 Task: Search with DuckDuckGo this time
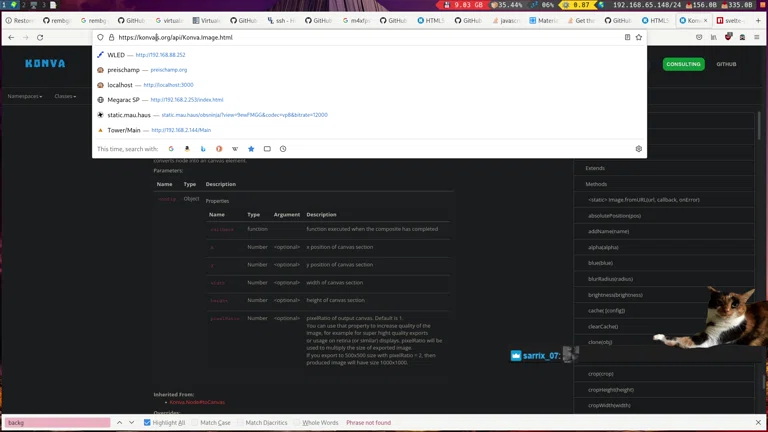219,149
